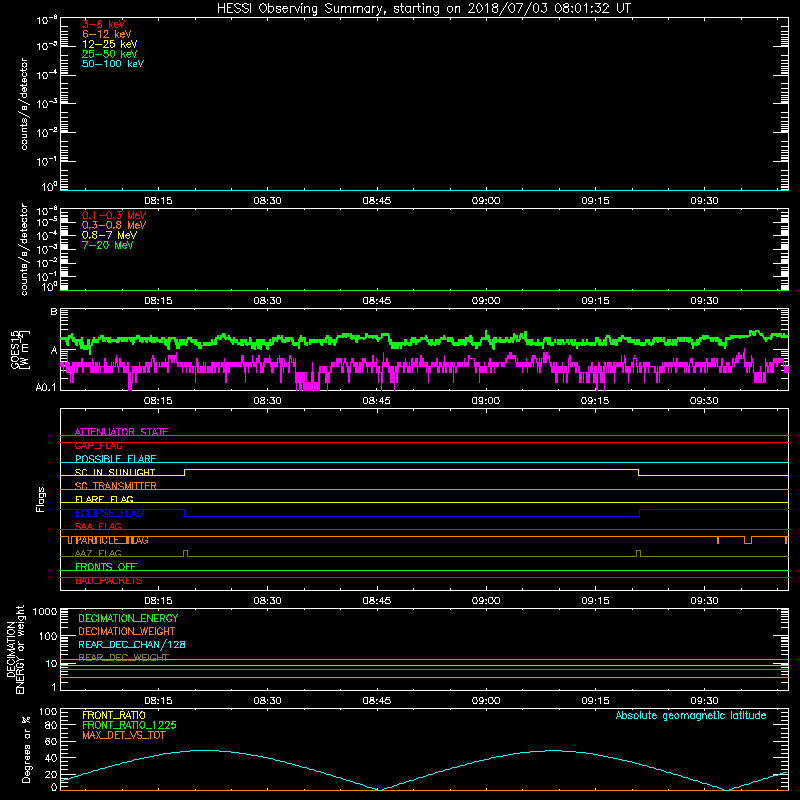The width and height of the screenshot is (800, 800).
Task: Select the ATTENUATOR_STATE flag label
Action: [121, 432]
